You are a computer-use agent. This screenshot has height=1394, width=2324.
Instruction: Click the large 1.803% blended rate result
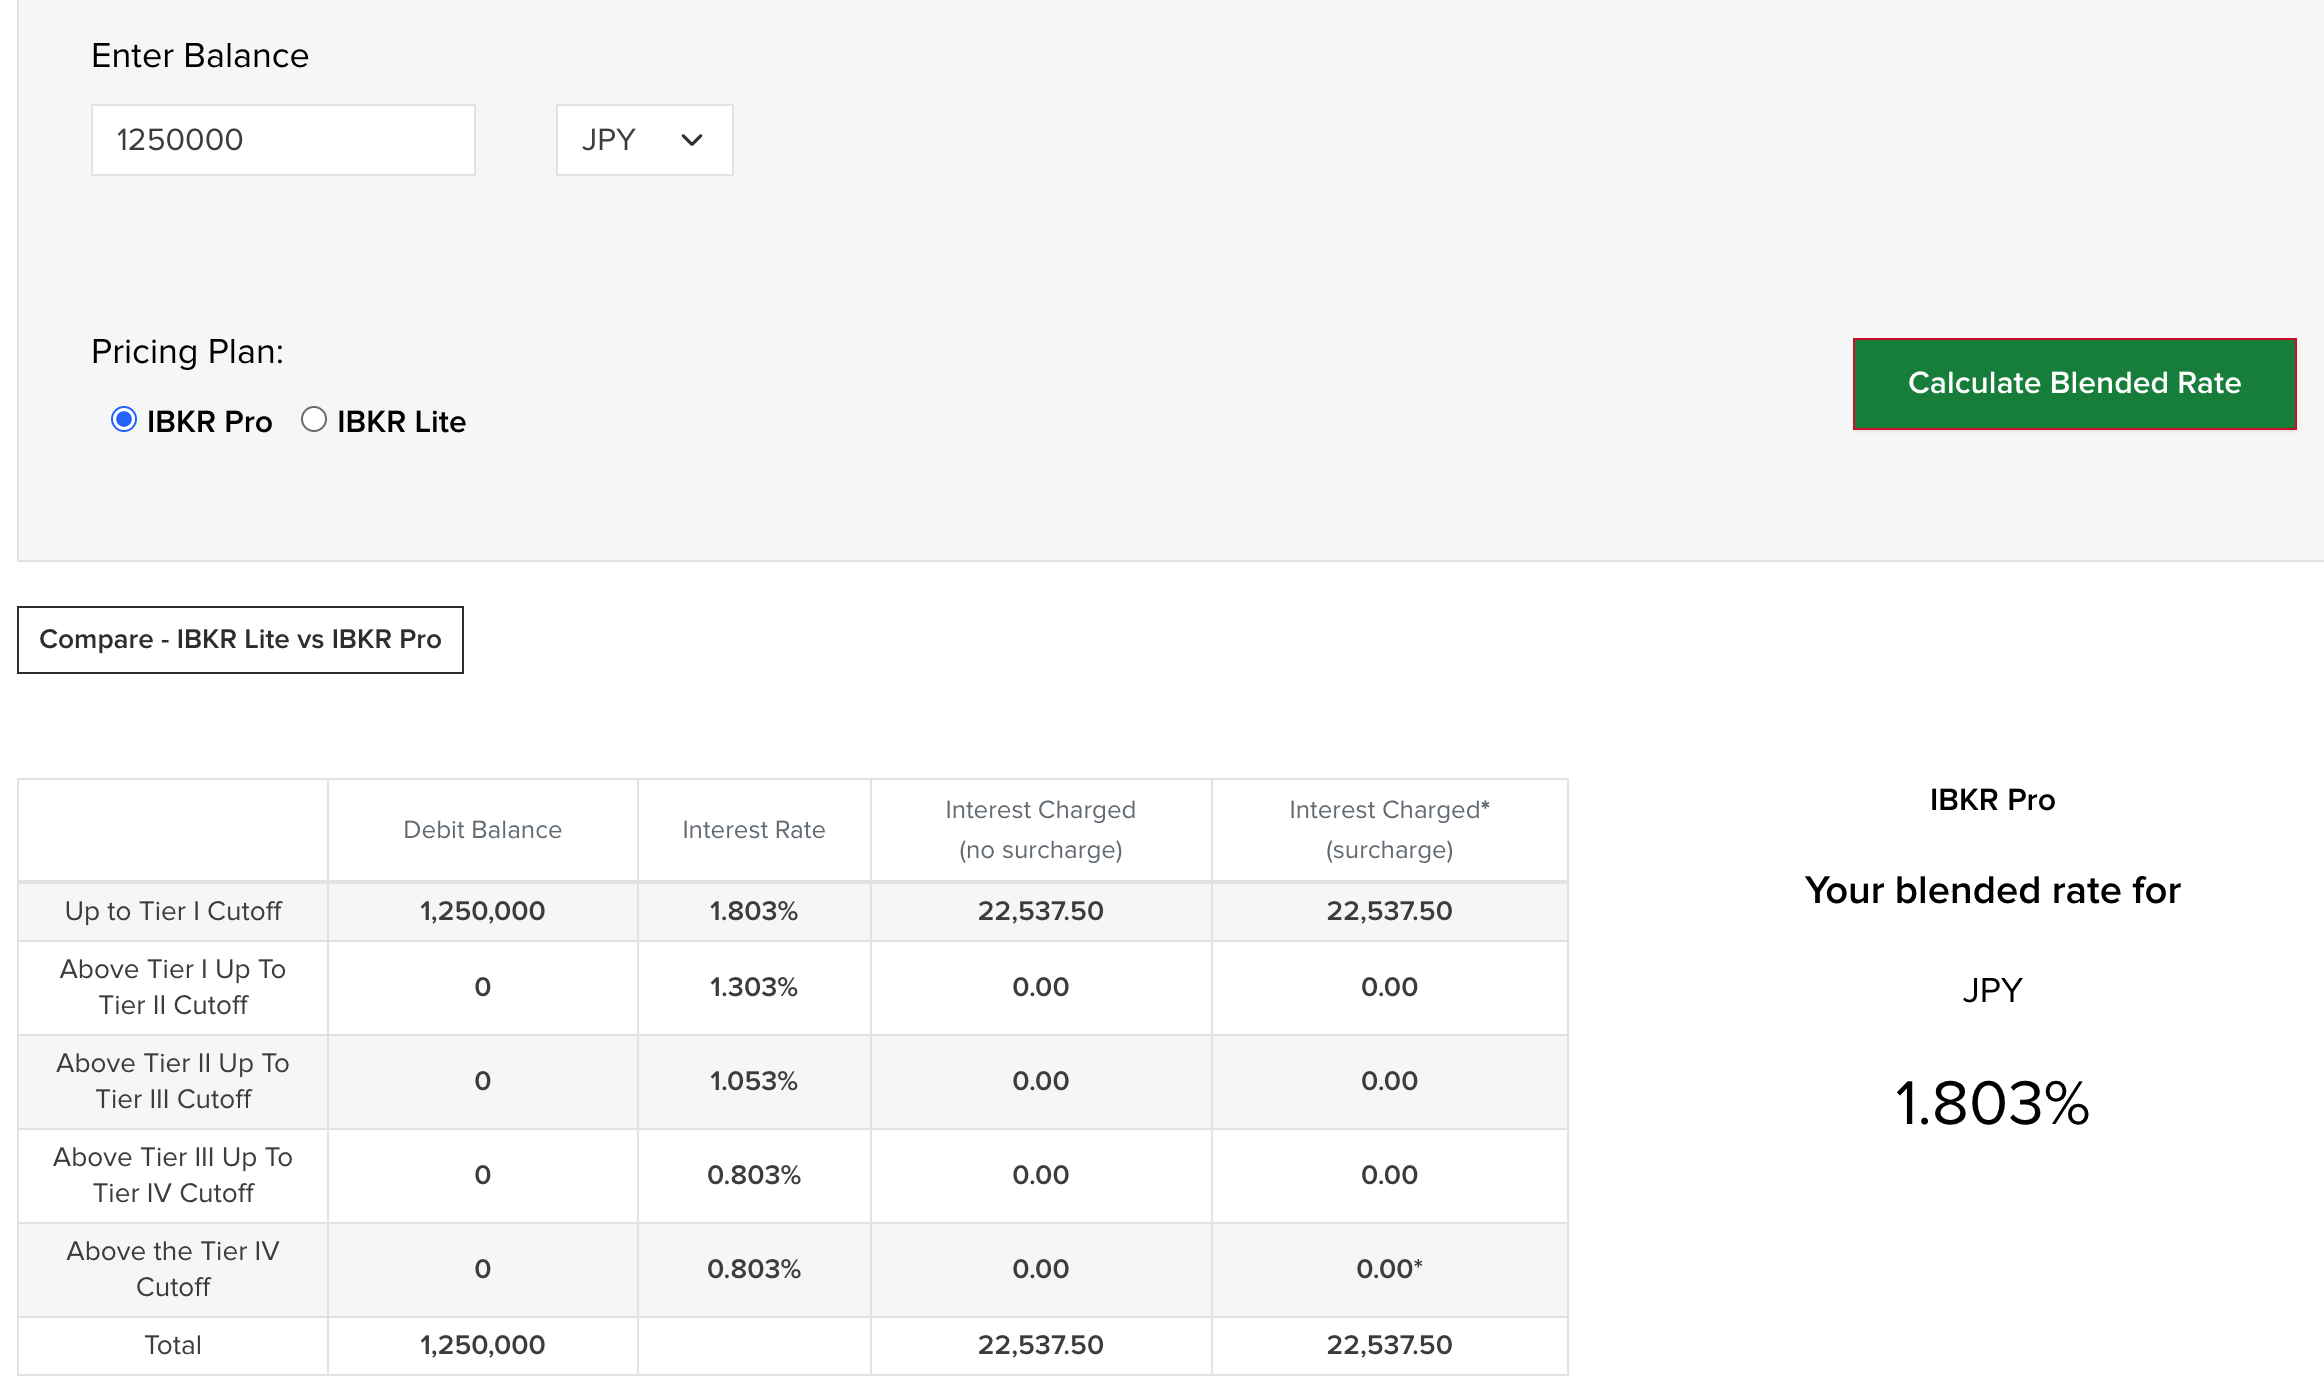coord(1992,1104)
